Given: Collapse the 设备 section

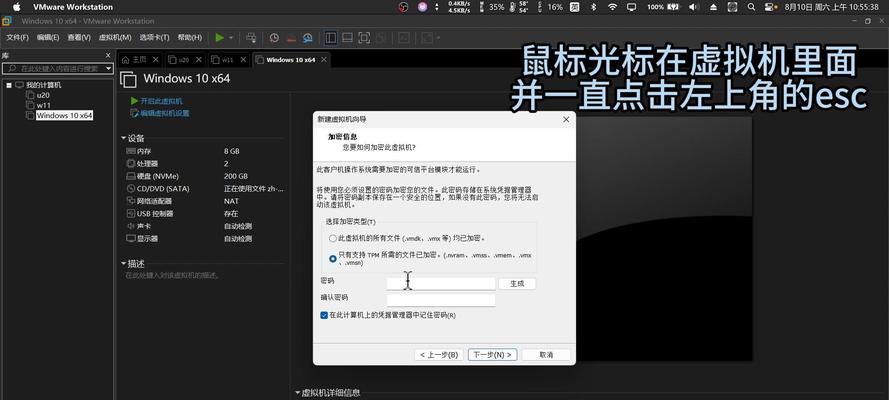Looking at the screenshot, I should coord(124,138).
